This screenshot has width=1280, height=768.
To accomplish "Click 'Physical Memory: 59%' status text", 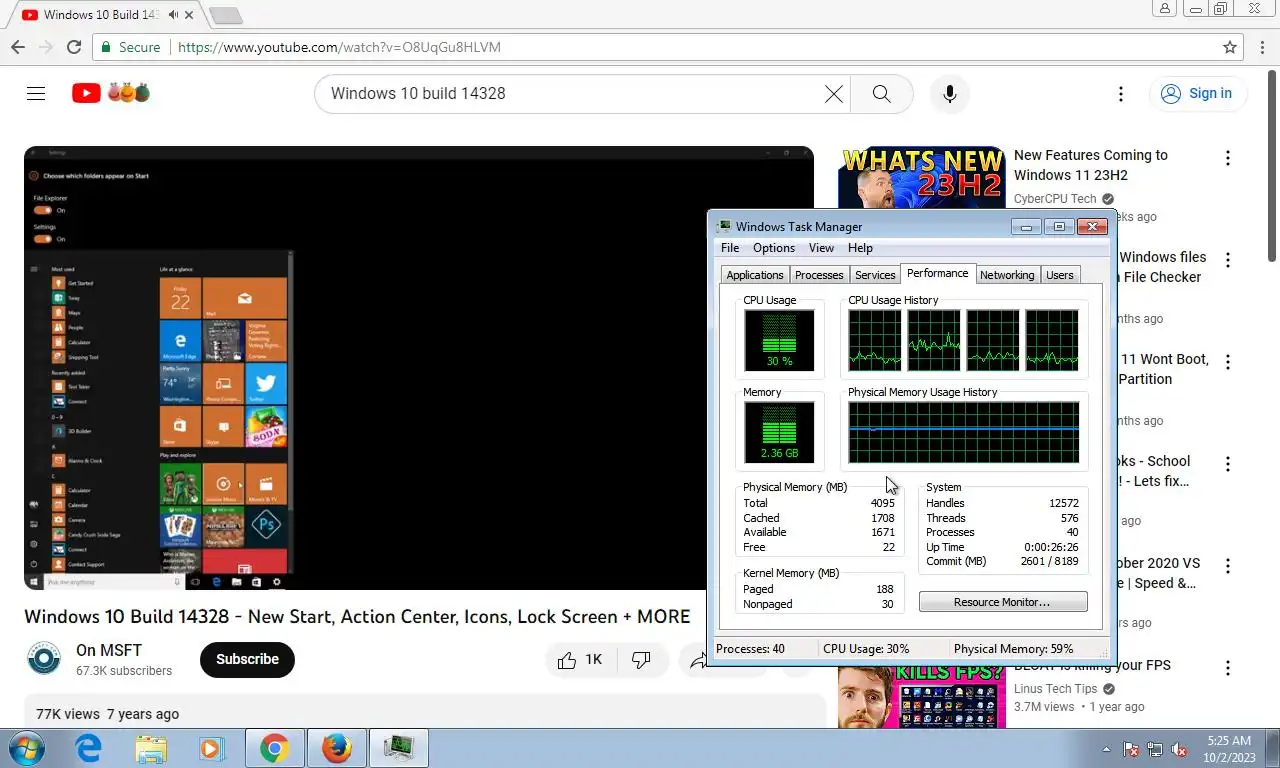I will [x=1013, y=649].
